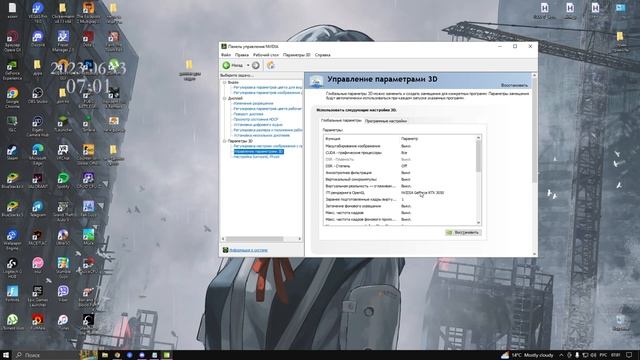The image size is (640, 360).
Task: Switch to the Глобальные параметры tab
Action: (341, 121)
